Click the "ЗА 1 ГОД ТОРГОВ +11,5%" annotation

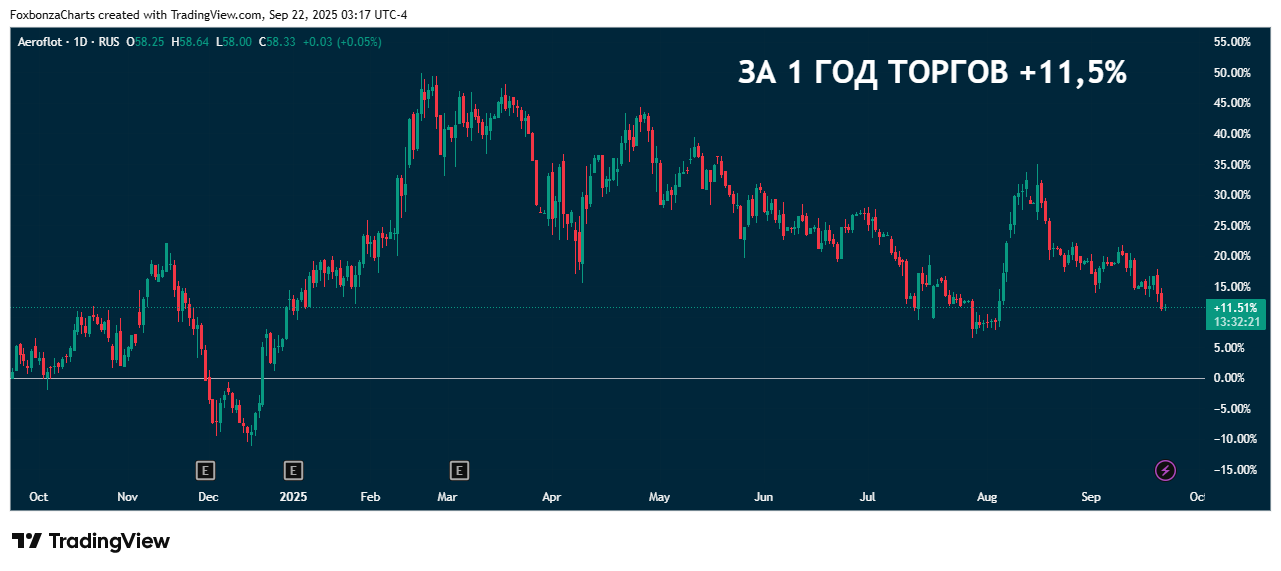pyautogui.click(x=932, y=73)
